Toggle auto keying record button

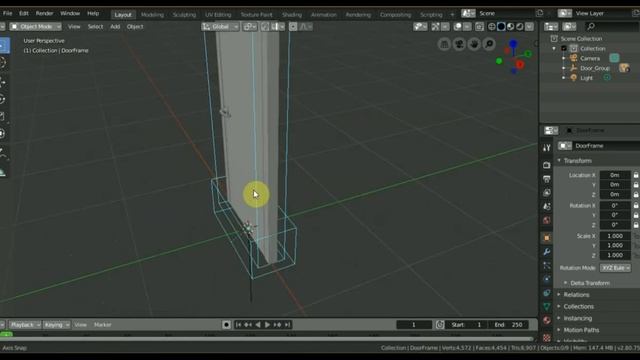pos(227,325)
